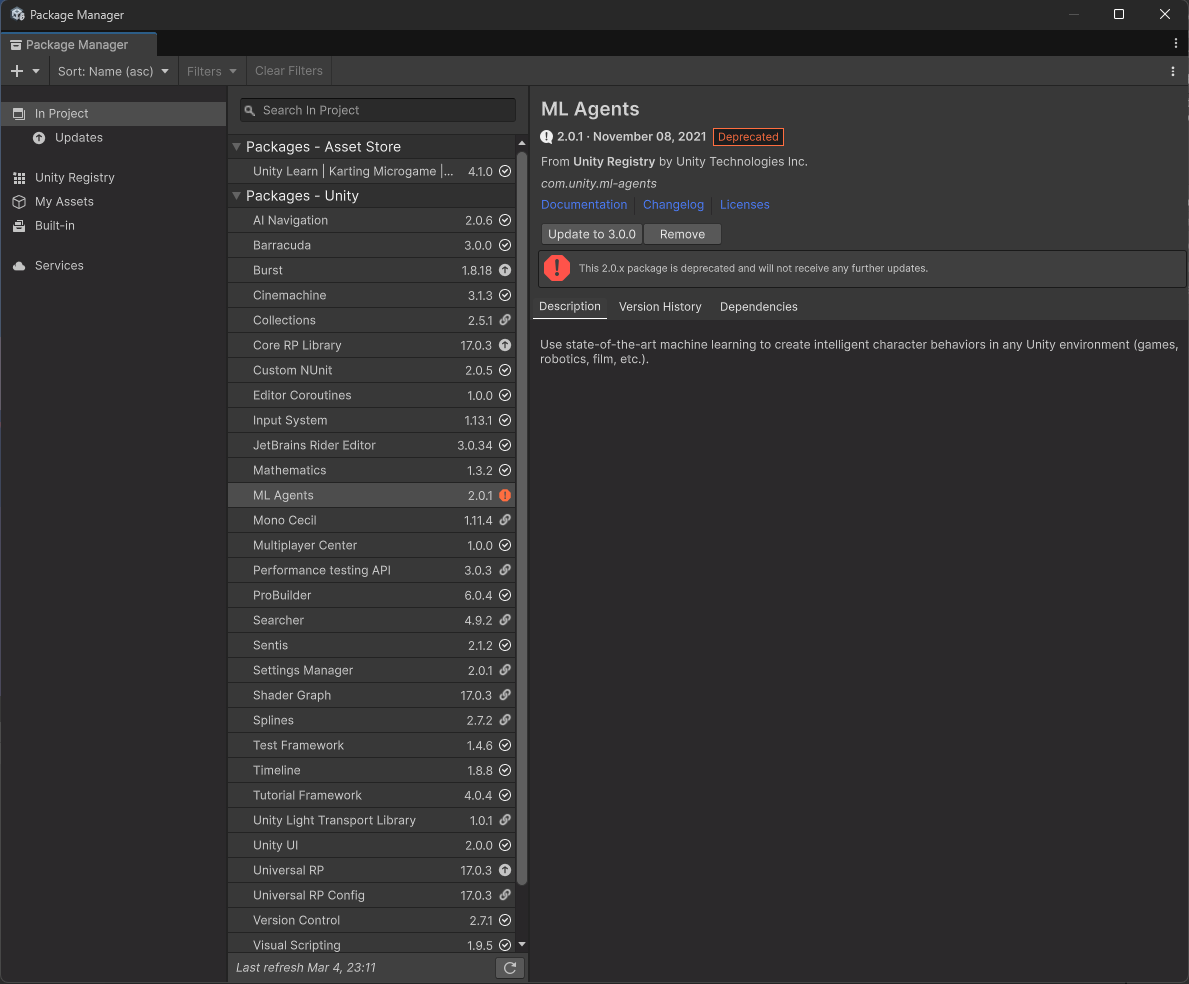Viewport: 1189px width, 984px height.
Task: Switch to the Dependencies tab
Action: click(x=758, y=307)
